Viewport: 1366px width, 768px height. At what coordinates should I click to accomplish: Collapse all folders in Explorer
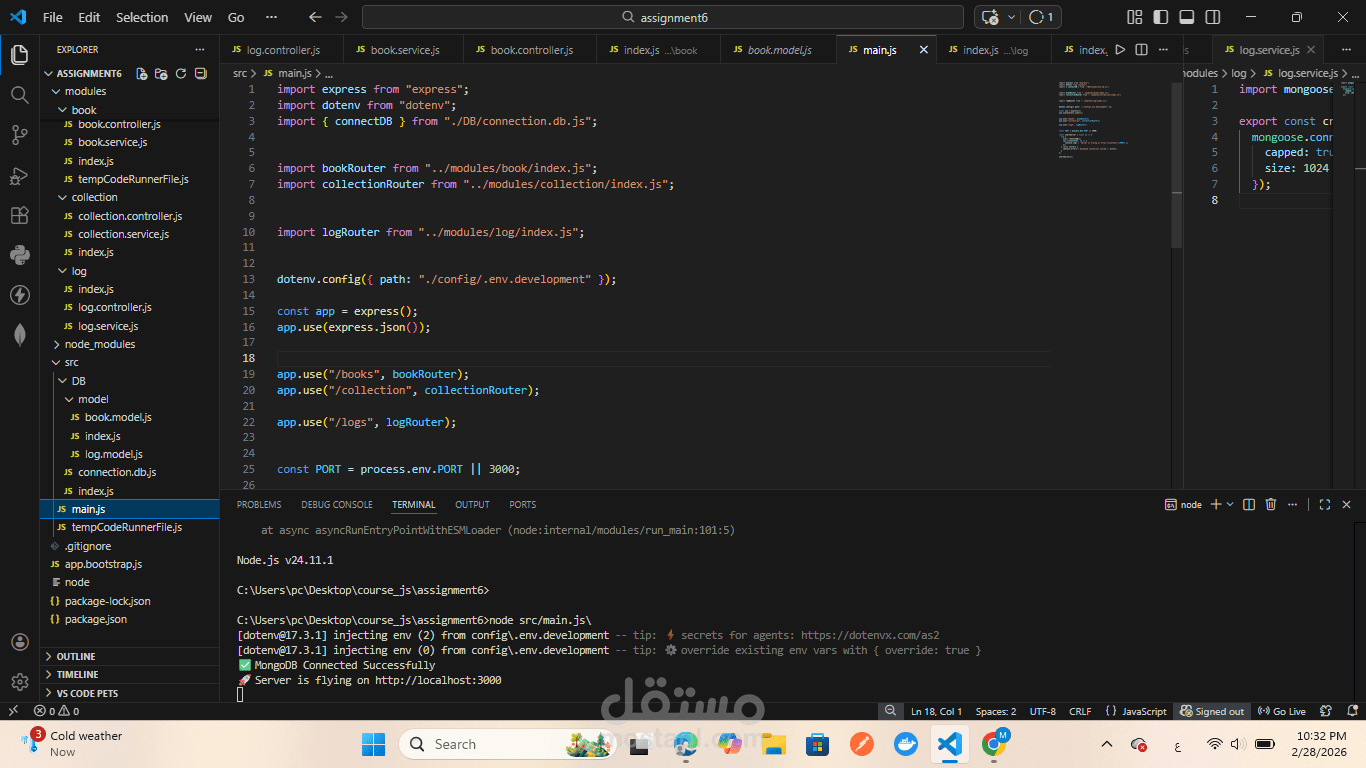point(201,73)
